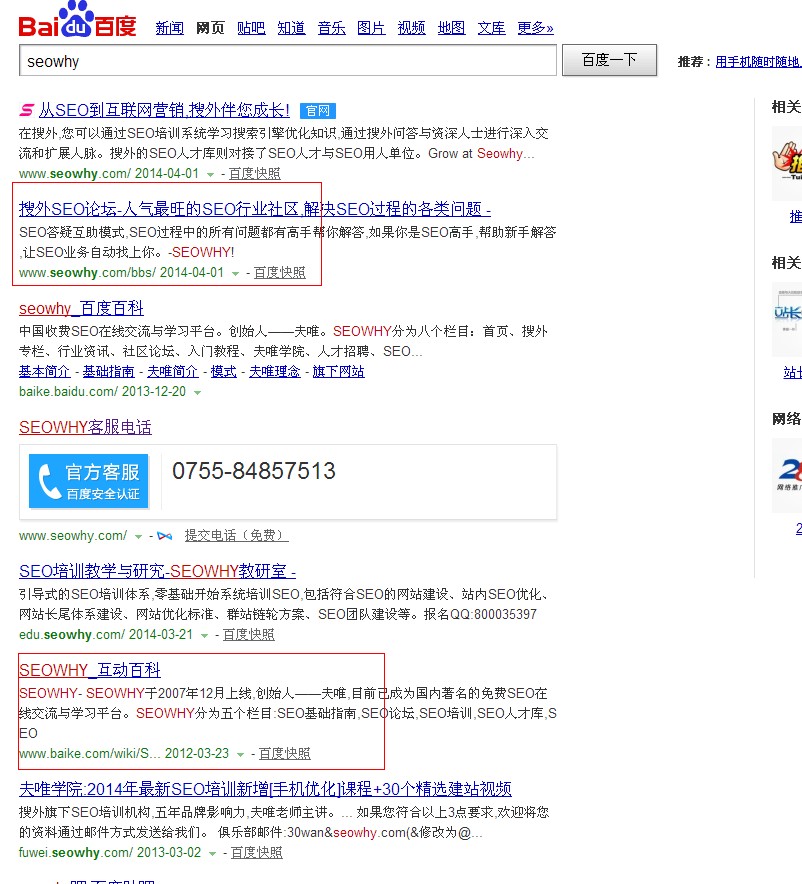Open the 模式 sublink
Screen dimensions: 802x884
224,372
